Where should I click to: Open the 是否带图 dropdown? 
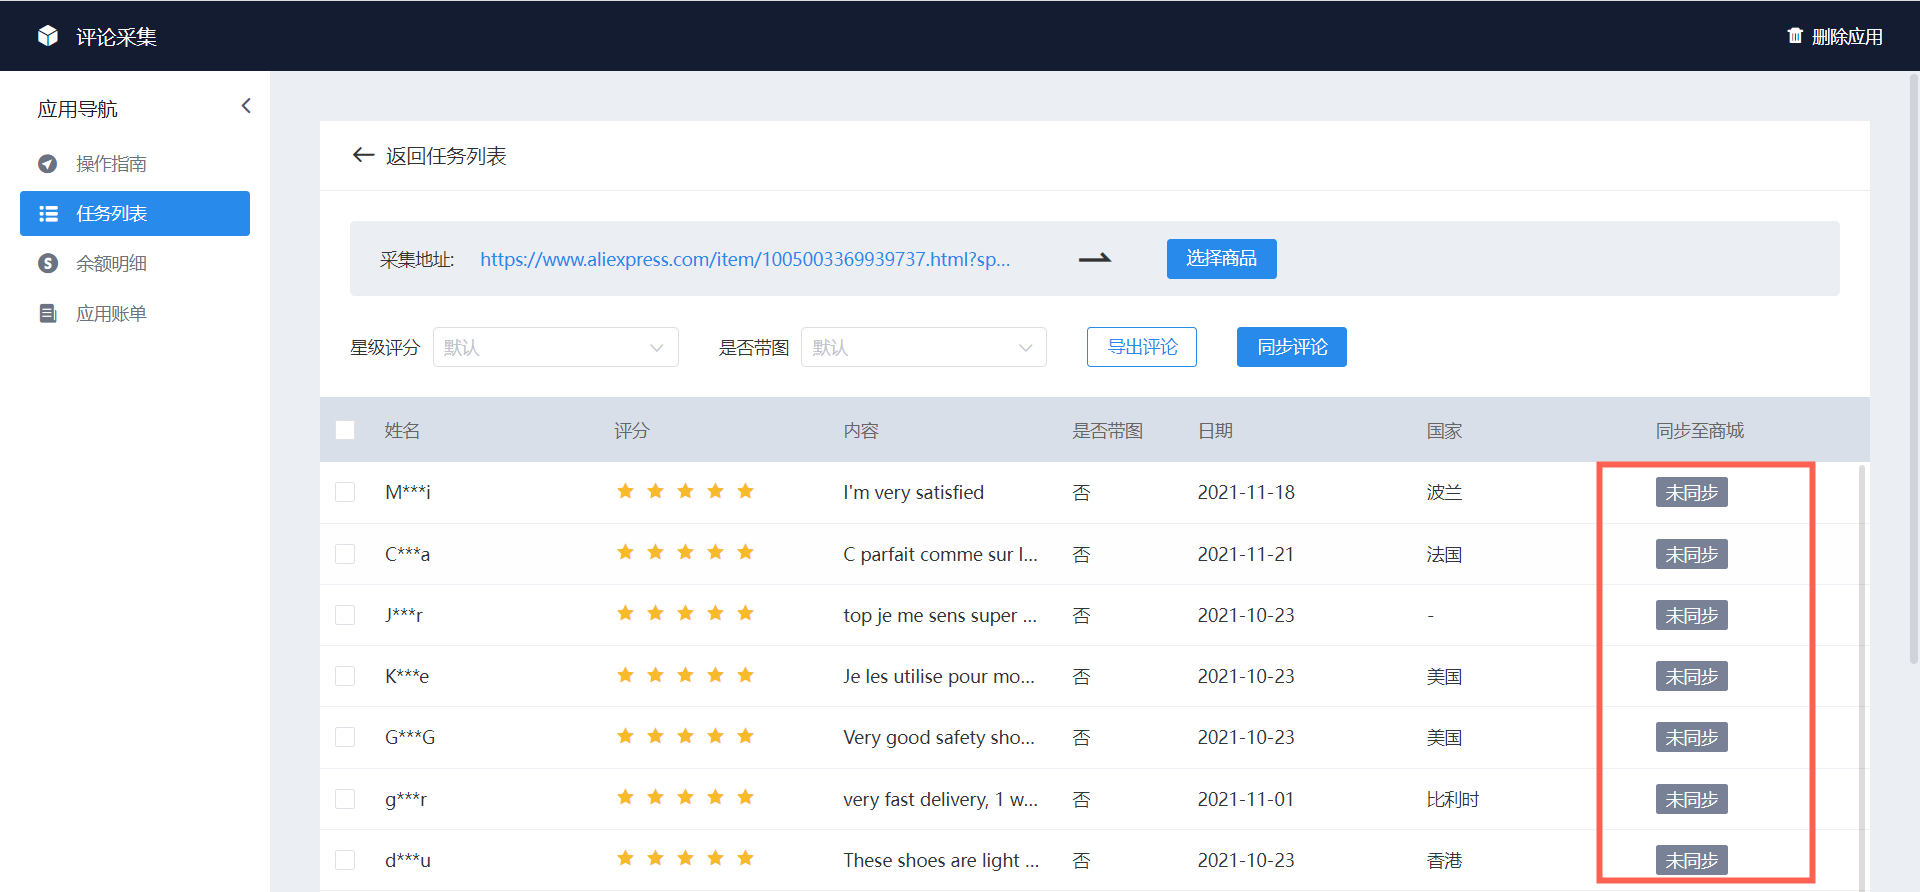point(924,347)
